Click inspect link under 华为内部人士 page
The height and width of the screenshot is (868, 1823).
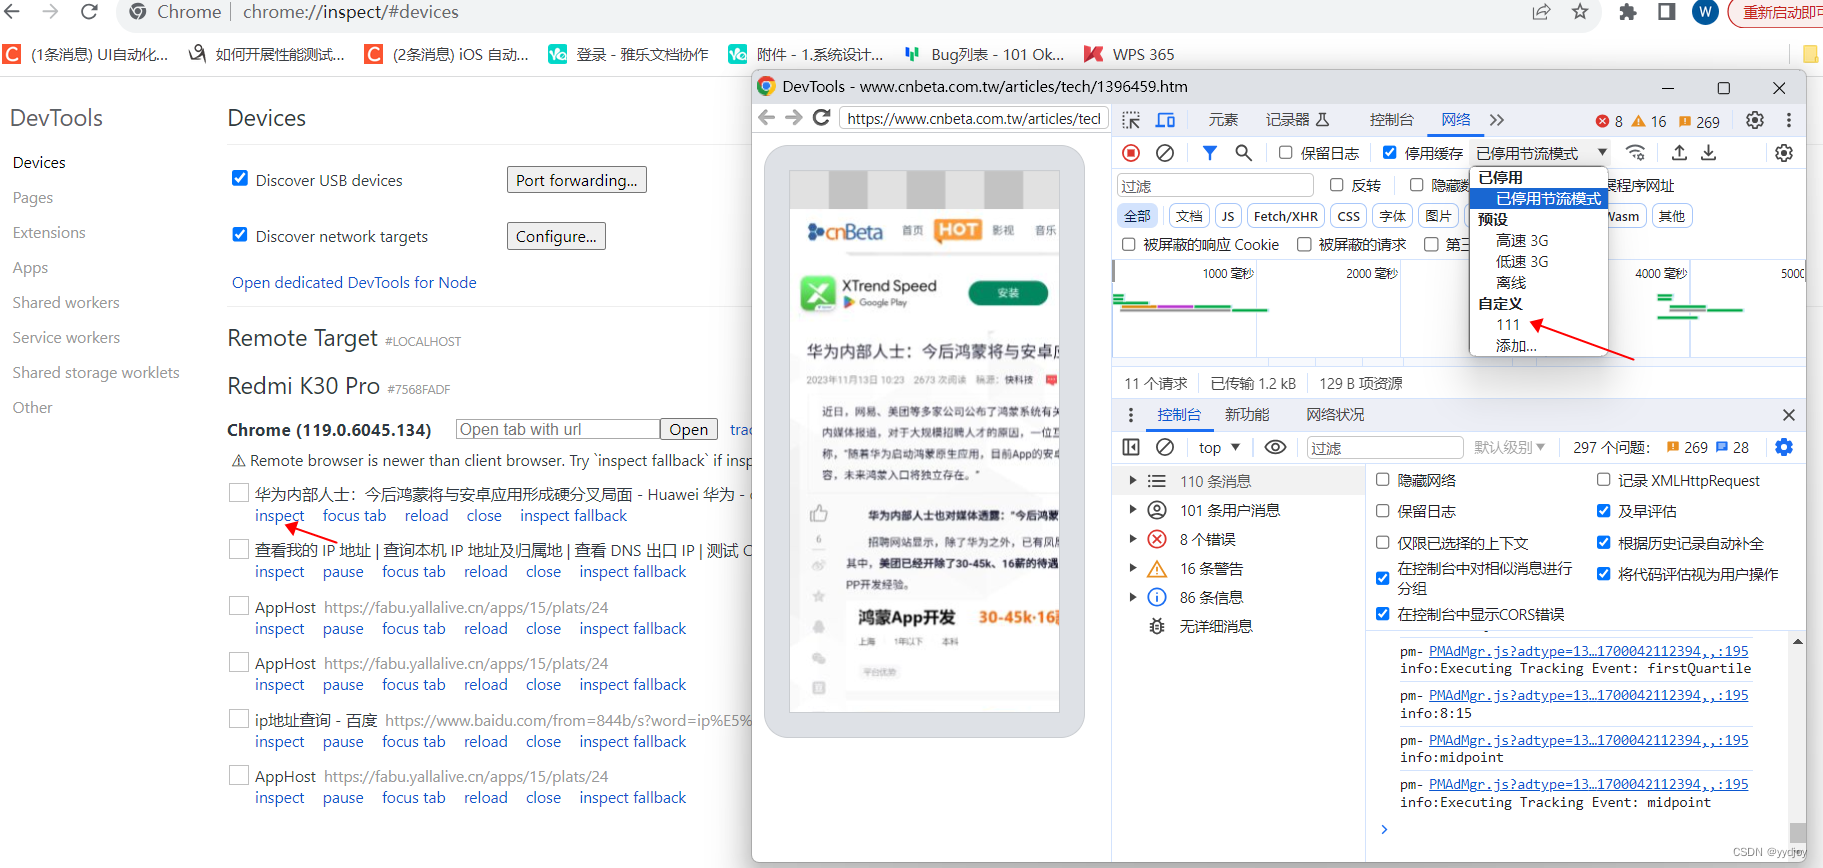[x=279, y=516]
